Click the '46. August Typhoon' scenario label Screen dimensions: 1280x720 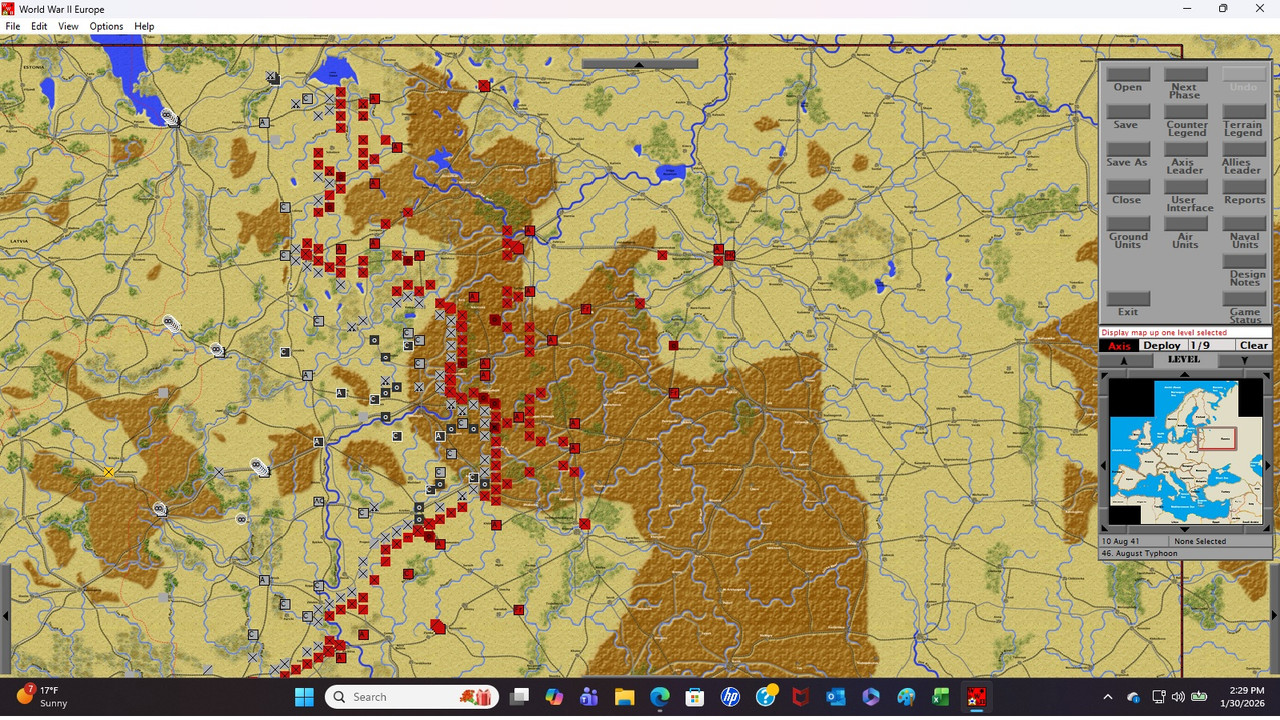click(1140, 553)
